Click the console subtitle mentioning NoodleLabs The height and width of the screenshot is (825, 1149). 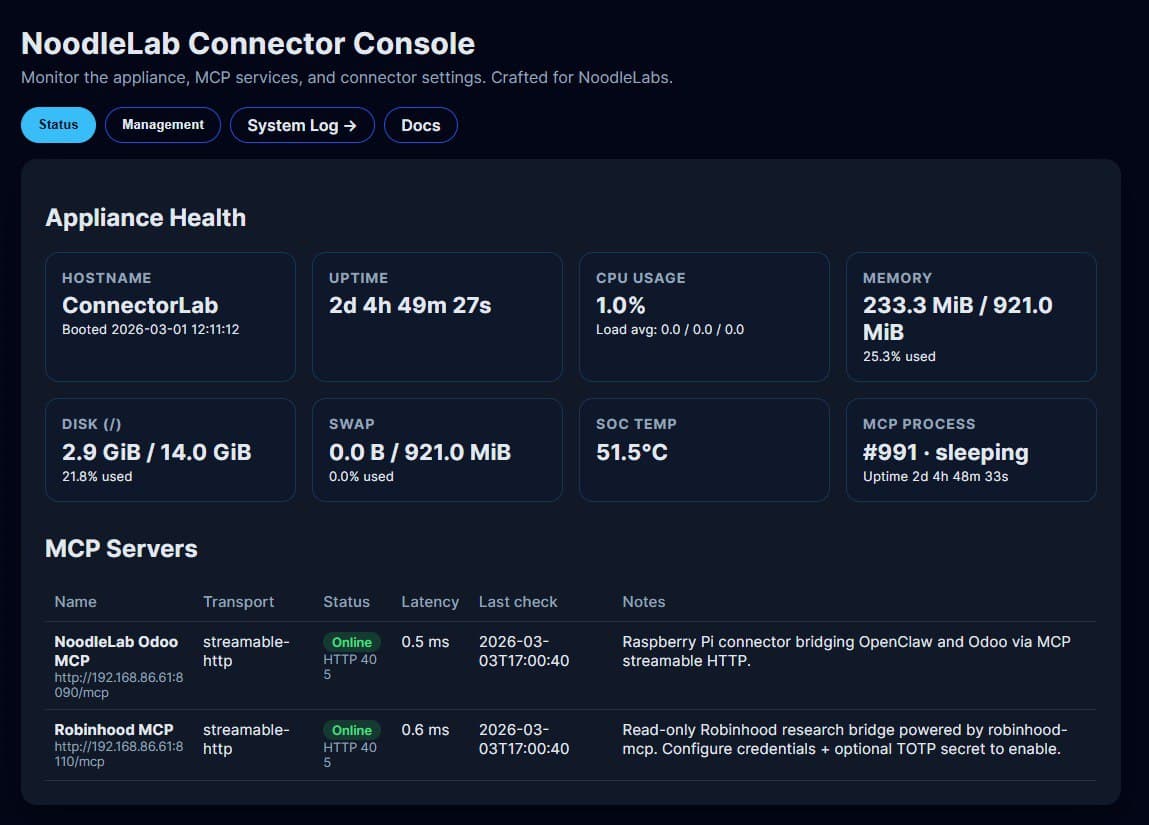click(347, 78)
